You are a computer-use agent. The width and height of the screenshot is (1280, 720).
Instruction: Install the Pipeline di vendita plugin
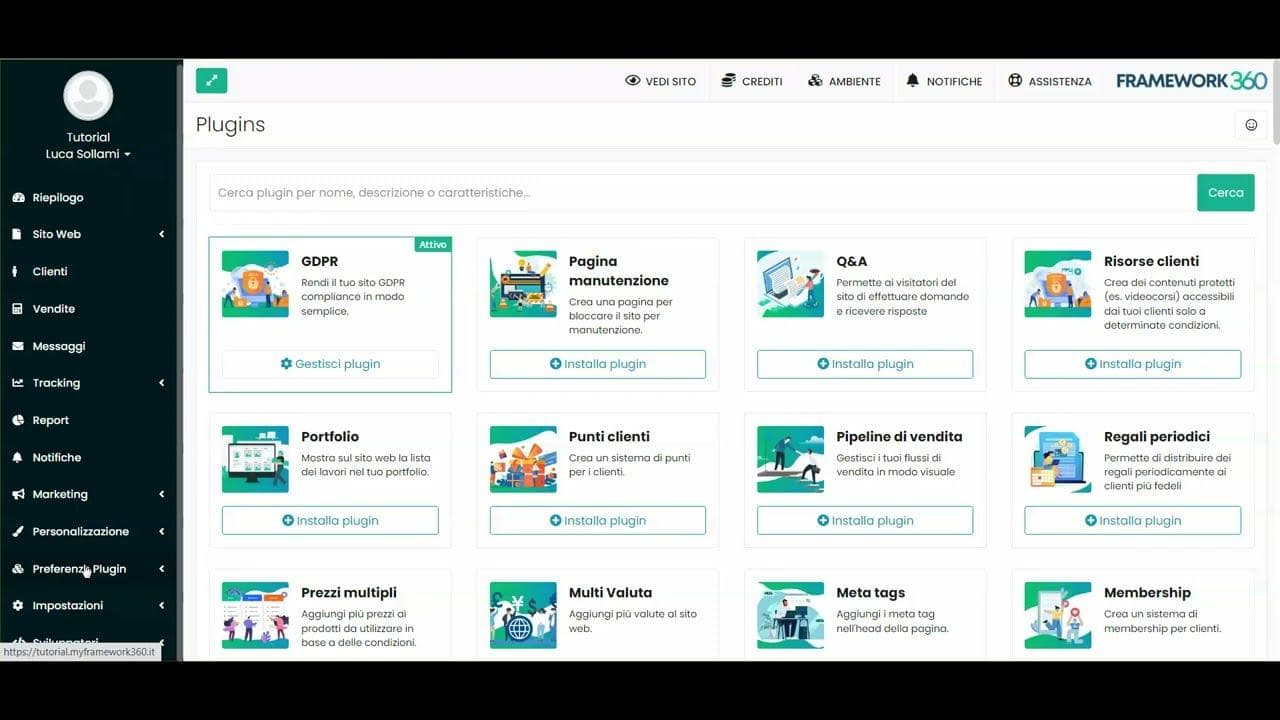coord(864,520)
